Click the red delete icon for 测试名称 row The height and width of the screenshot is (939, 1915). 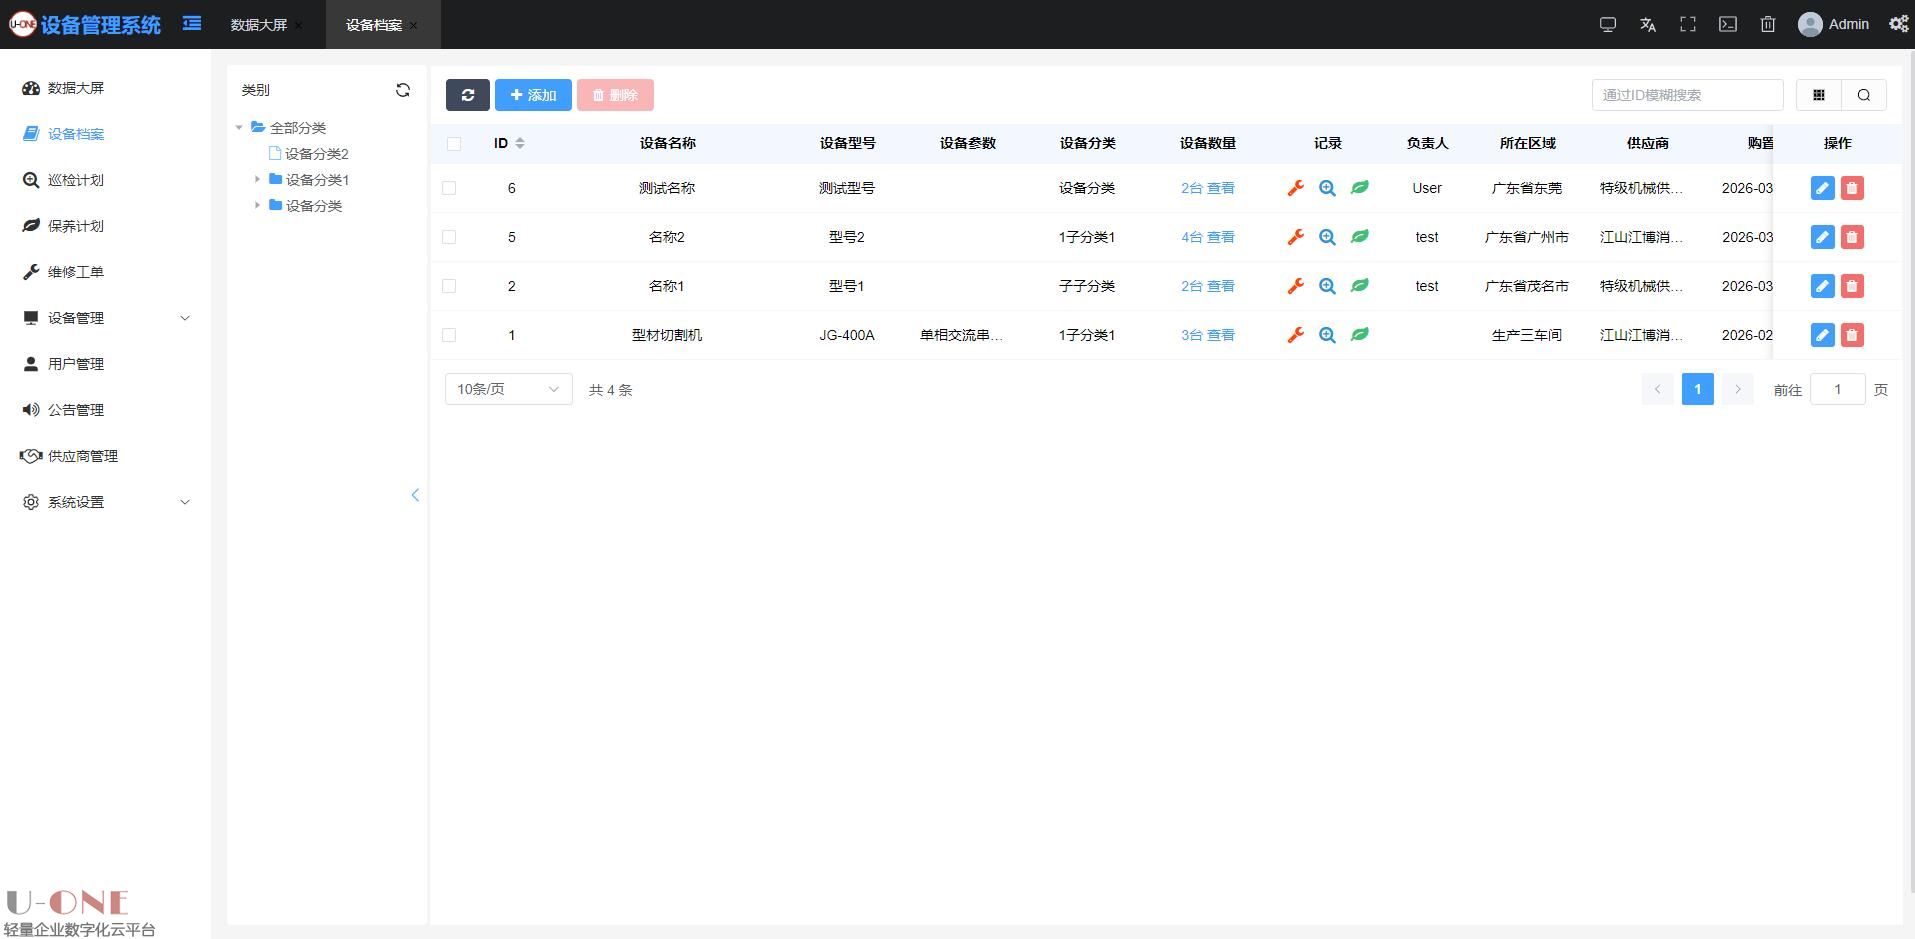pyautogui.click(x=1852, y=188)
